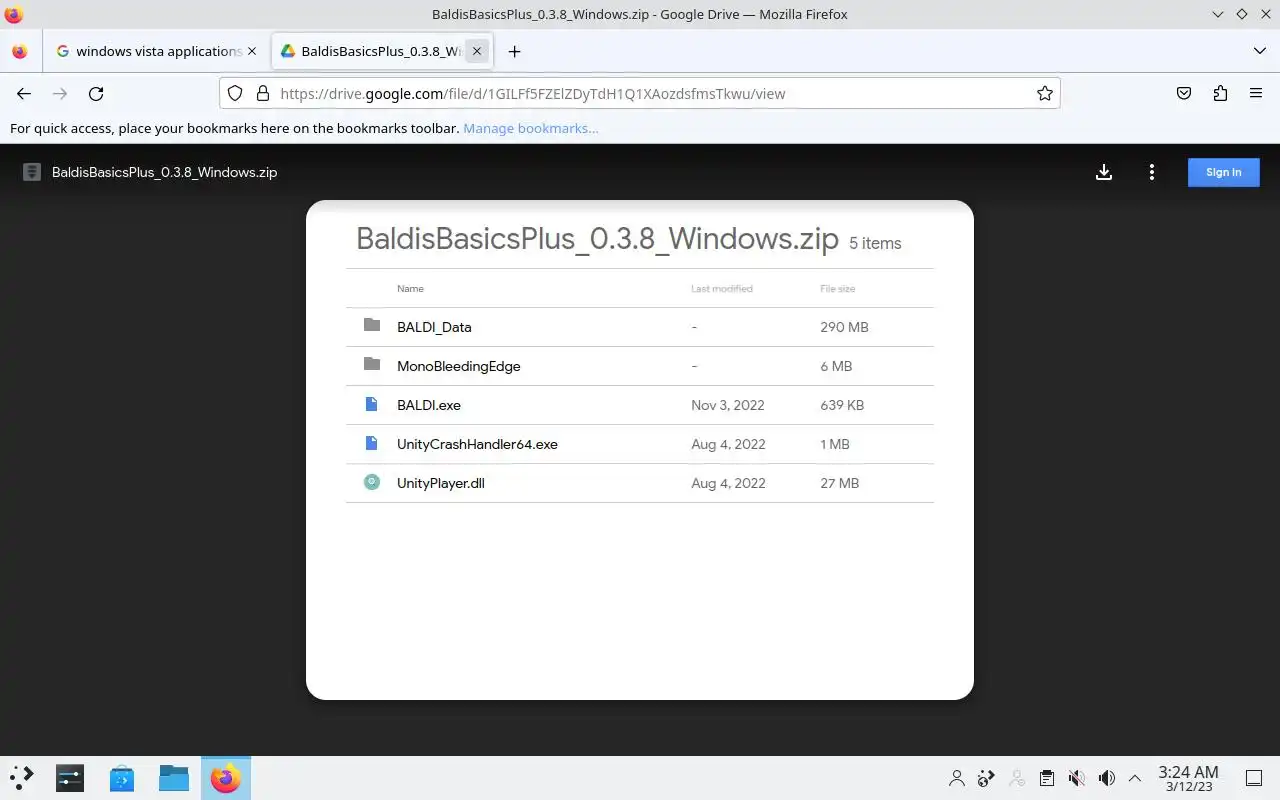Sort by the Name column header
Screen dimensions: 1280x800
410,288
